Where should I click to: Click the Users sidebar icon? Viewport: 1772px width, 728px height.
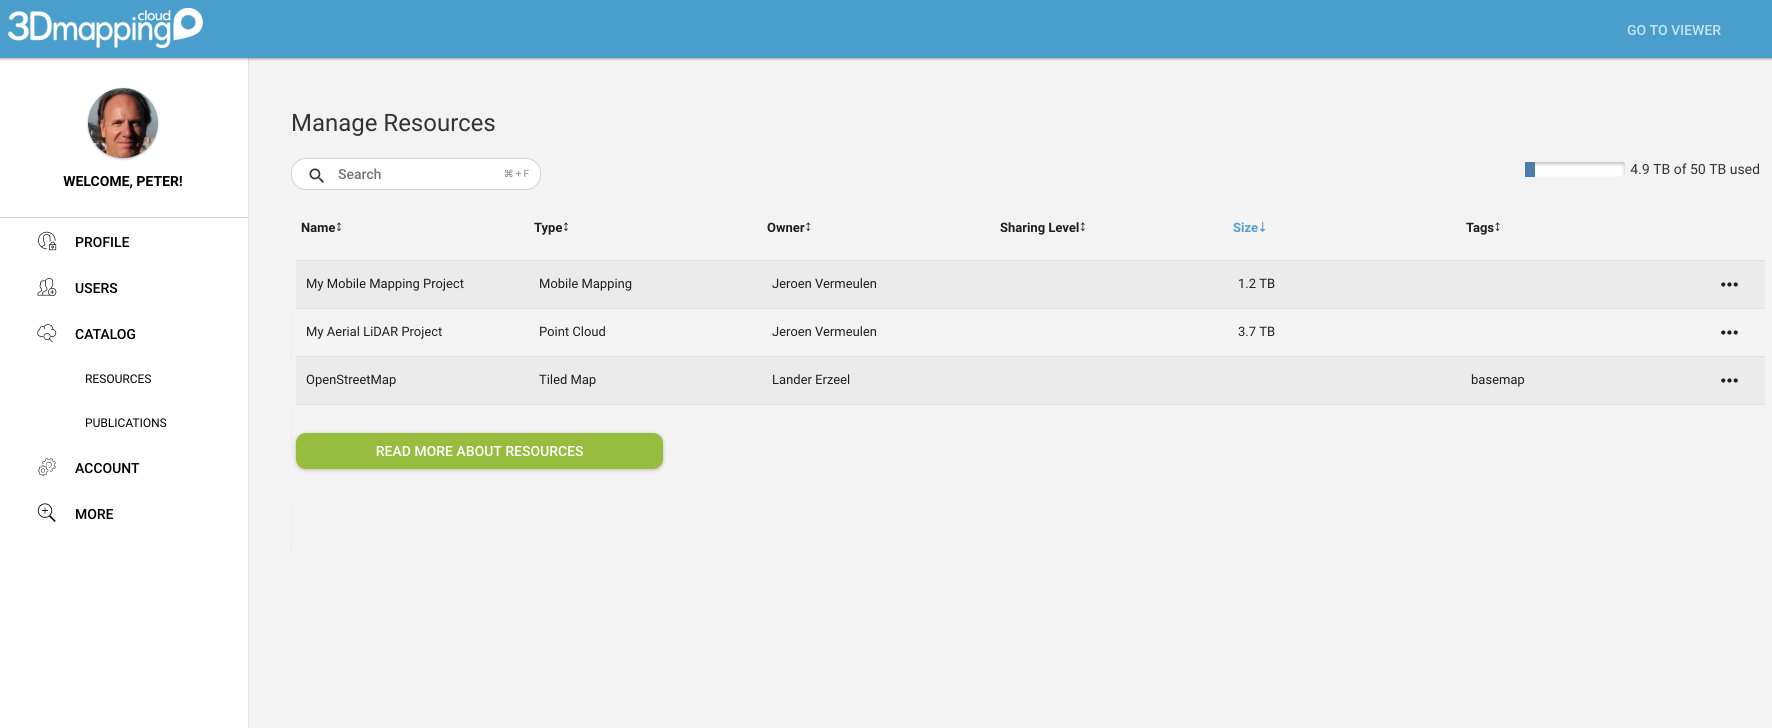(47, 287)
